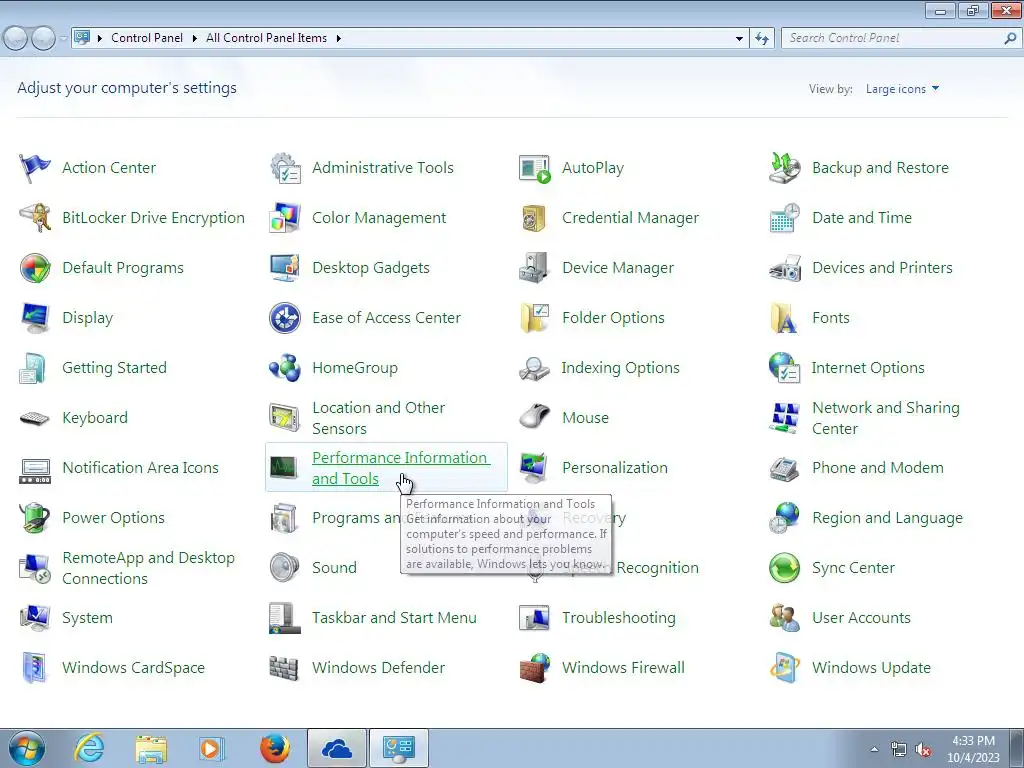Viewport: 1024px width, 768px height.
Task: Open the Windows Update icon
Action: click(x=784, y=668)
